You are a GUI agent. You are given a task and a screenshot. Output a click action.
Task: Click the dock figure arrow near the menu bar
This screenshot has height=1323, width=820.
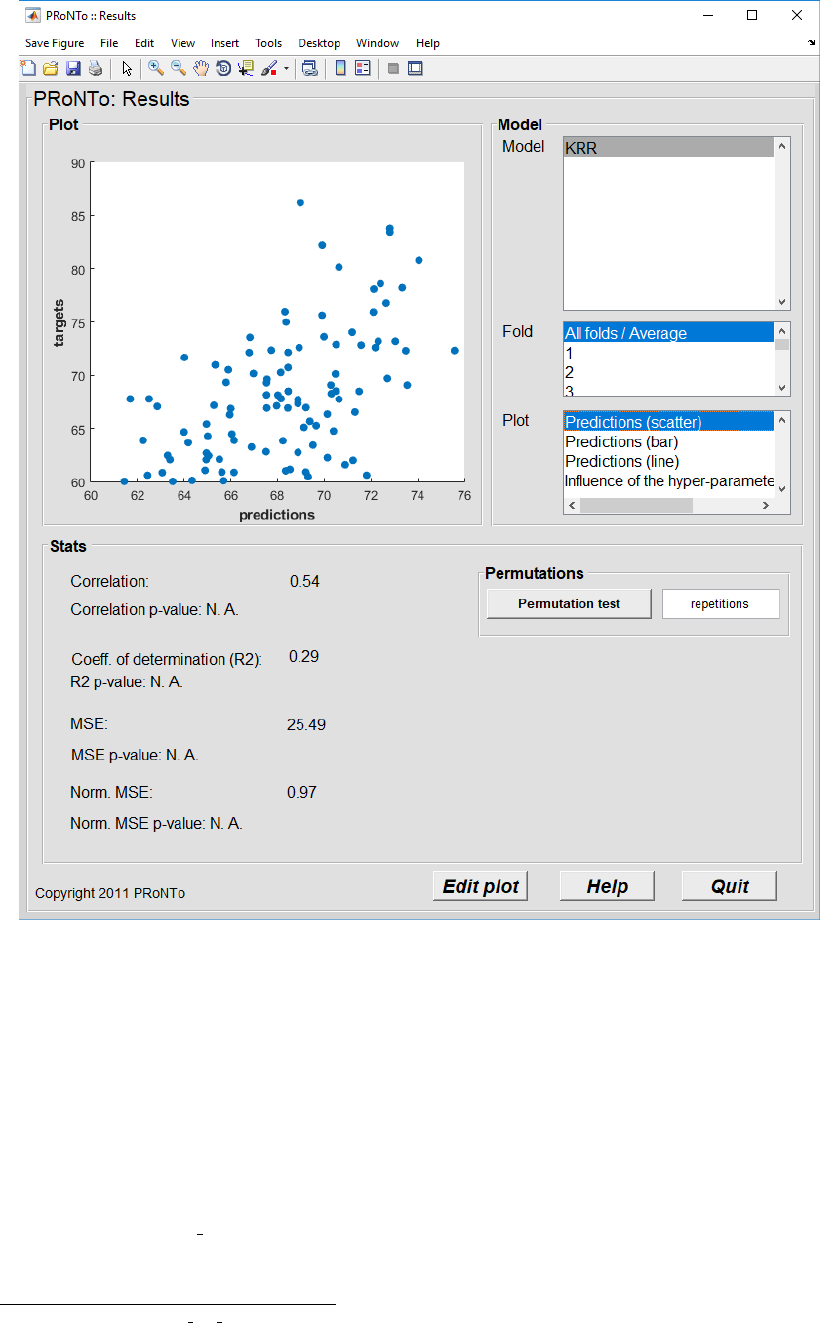tap(811, 43)
